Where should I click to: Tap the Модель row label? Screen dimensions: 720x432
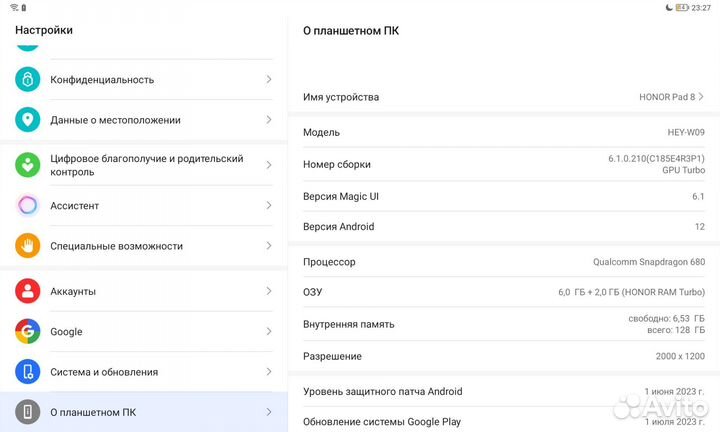(x=321, y=132)
